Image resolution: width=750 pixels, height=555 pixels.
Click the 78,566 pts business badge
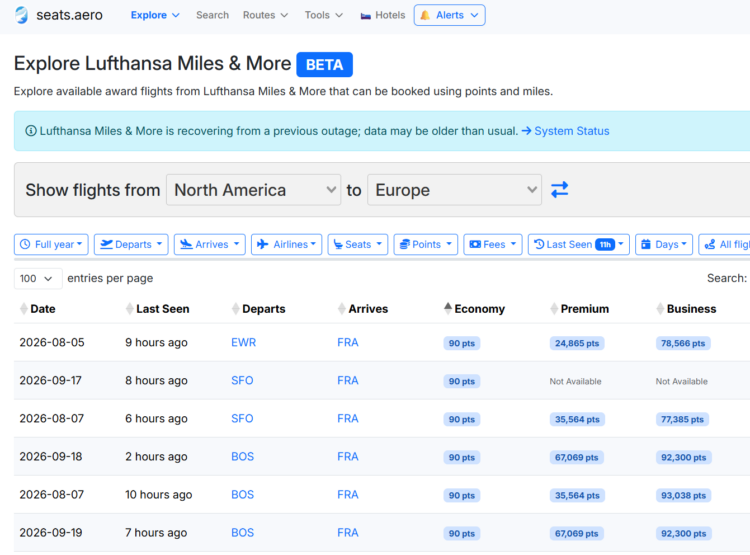pyautogui.click(x=683, y=343)
